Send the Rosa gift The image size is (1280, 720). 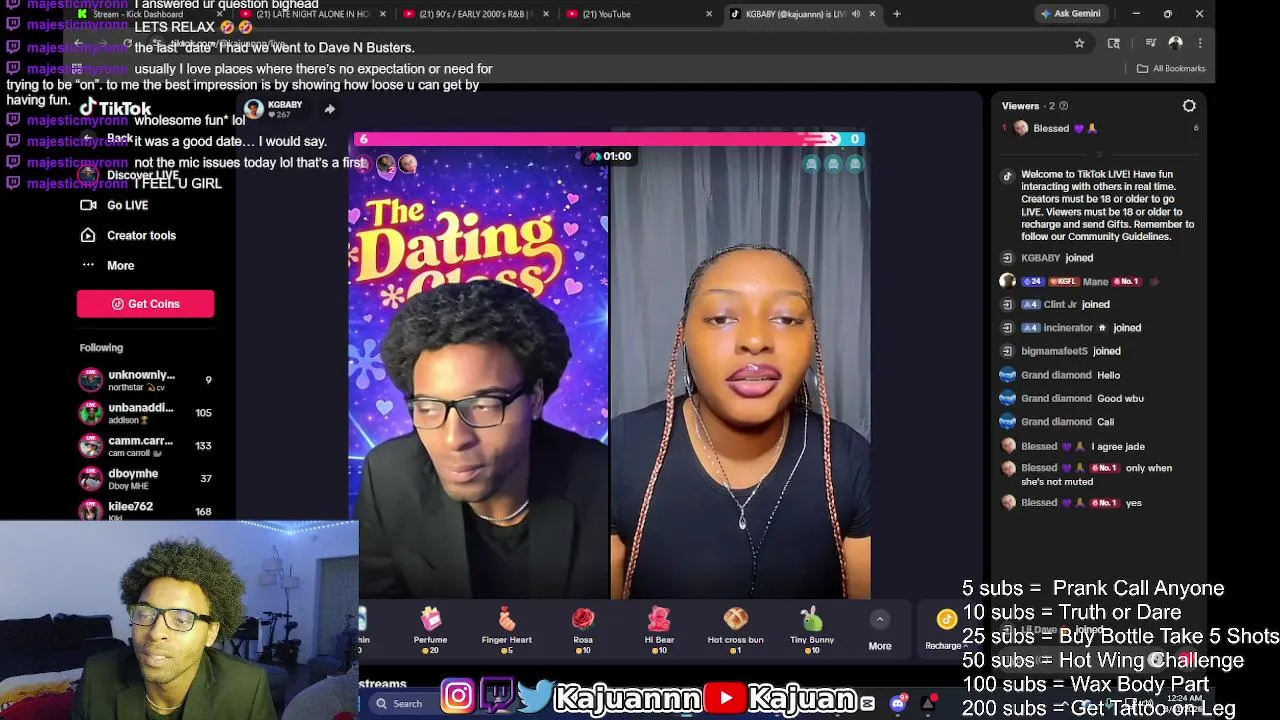pos(583,629)
